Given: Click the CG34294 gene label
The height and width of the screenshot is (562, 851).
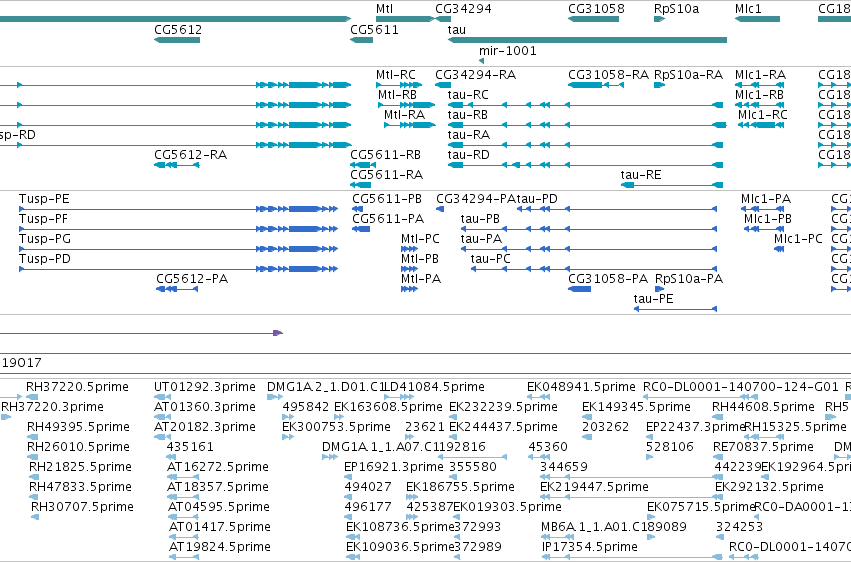Looking at the screenshot, I should [x=463, y=9].
